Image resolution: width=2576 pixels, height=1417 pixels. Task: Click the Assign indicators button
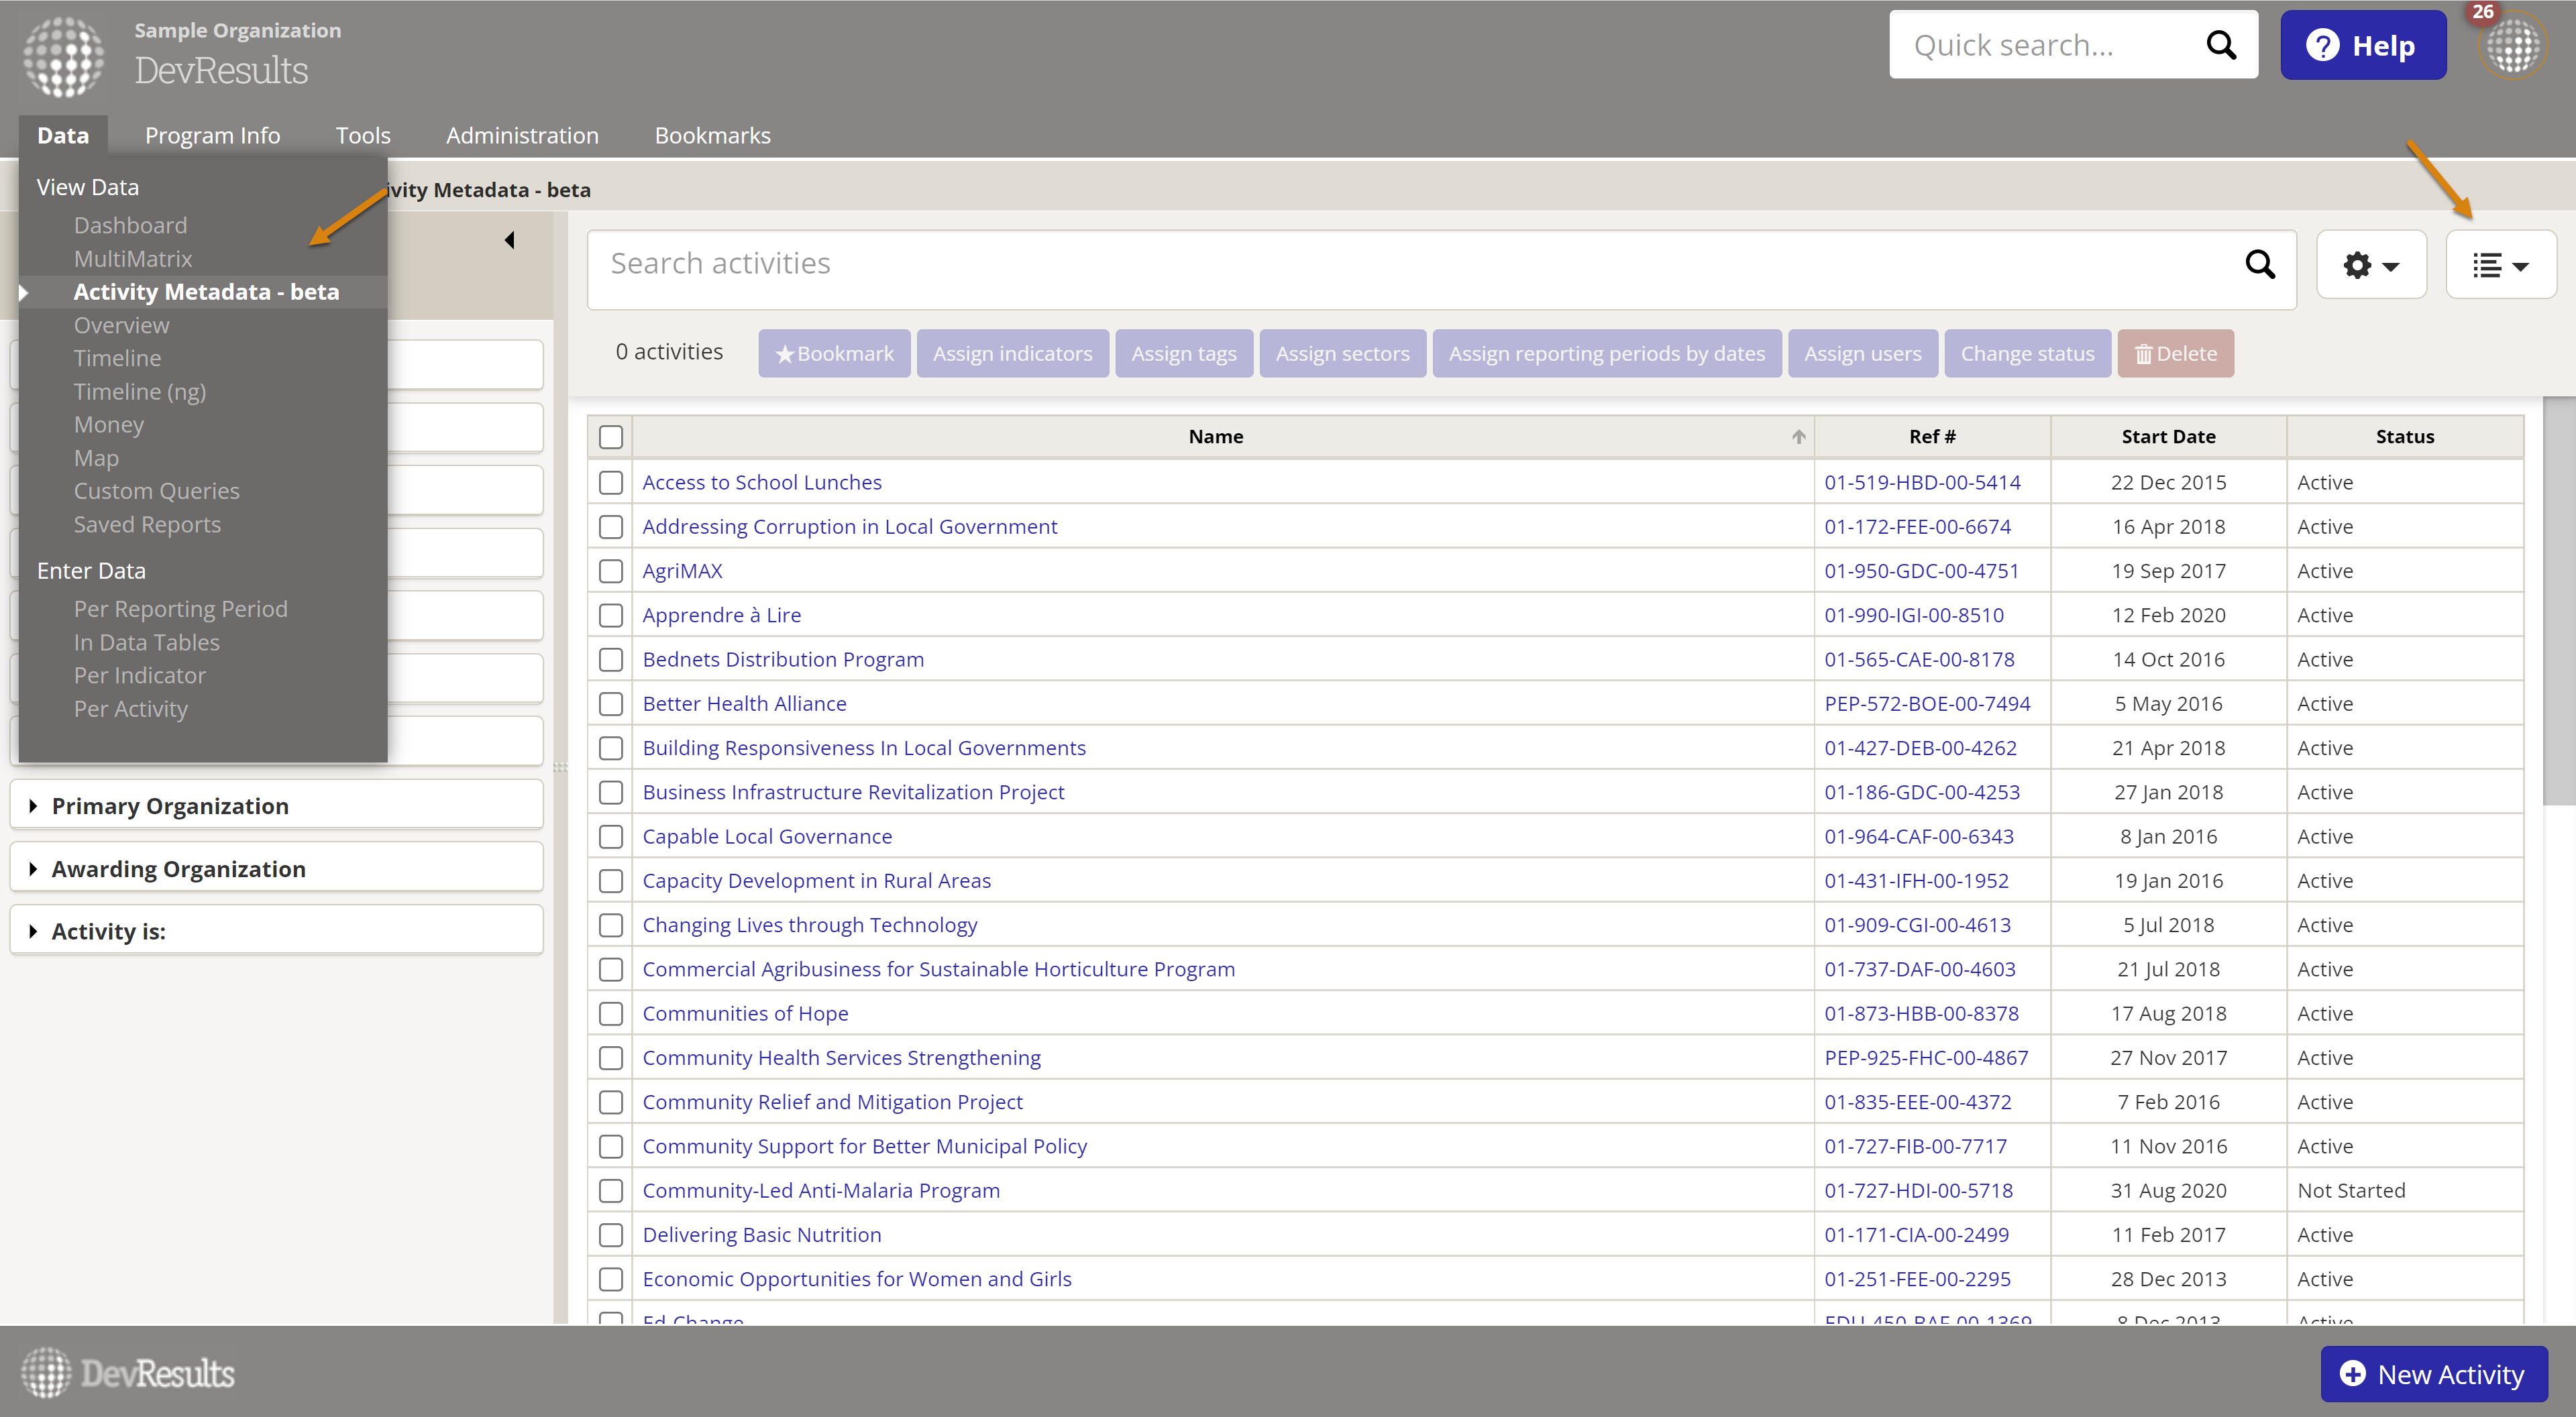coord(1012,354)
